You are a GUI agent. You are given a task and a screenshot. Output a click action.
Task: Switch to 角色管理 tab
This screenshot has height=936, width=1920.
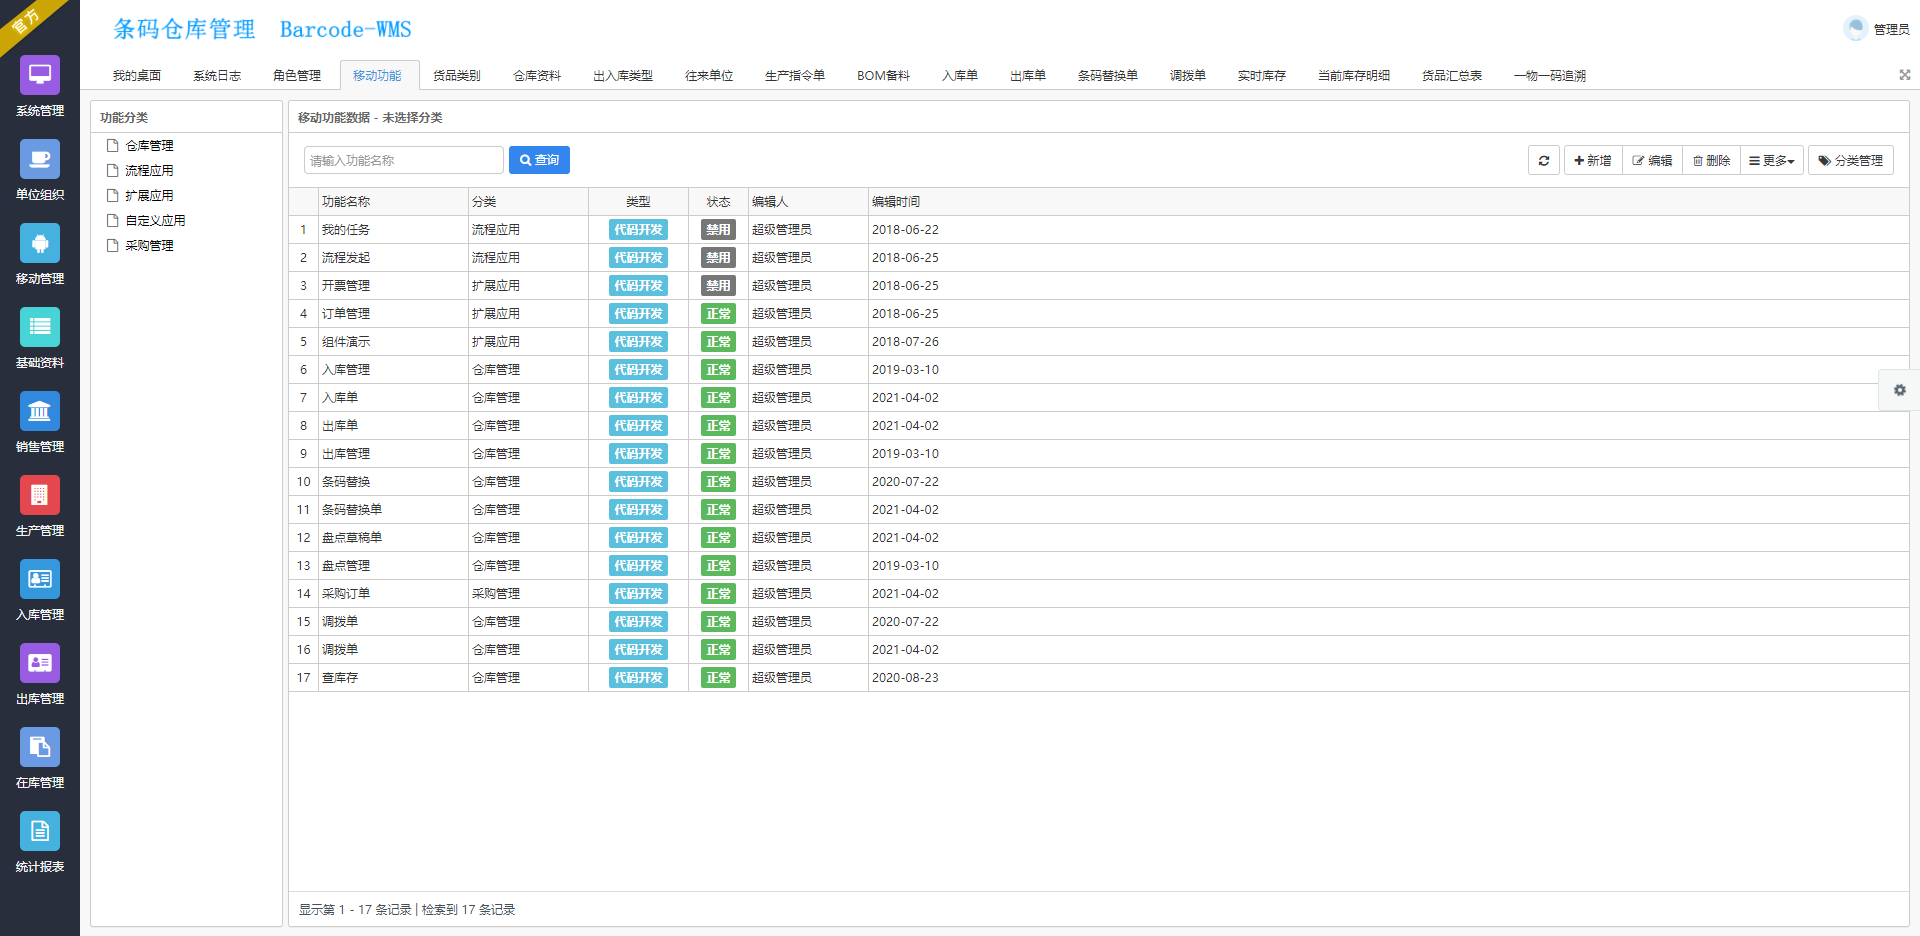297,76
